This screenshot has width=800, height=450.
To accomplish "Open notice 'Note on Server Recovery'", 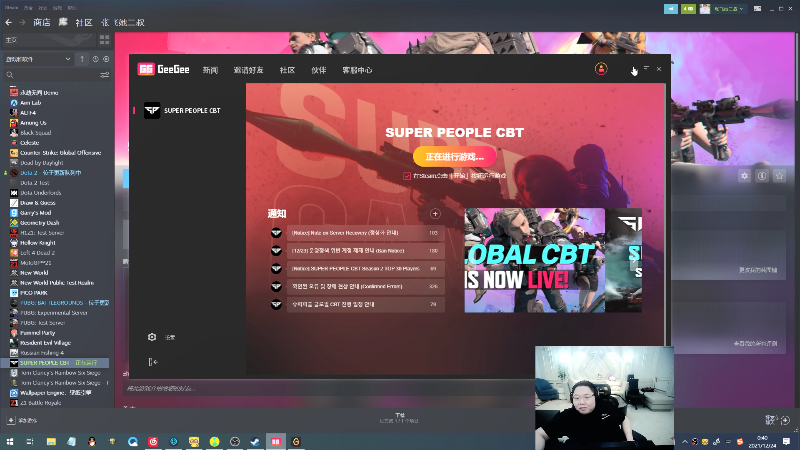I will point(365,233).
